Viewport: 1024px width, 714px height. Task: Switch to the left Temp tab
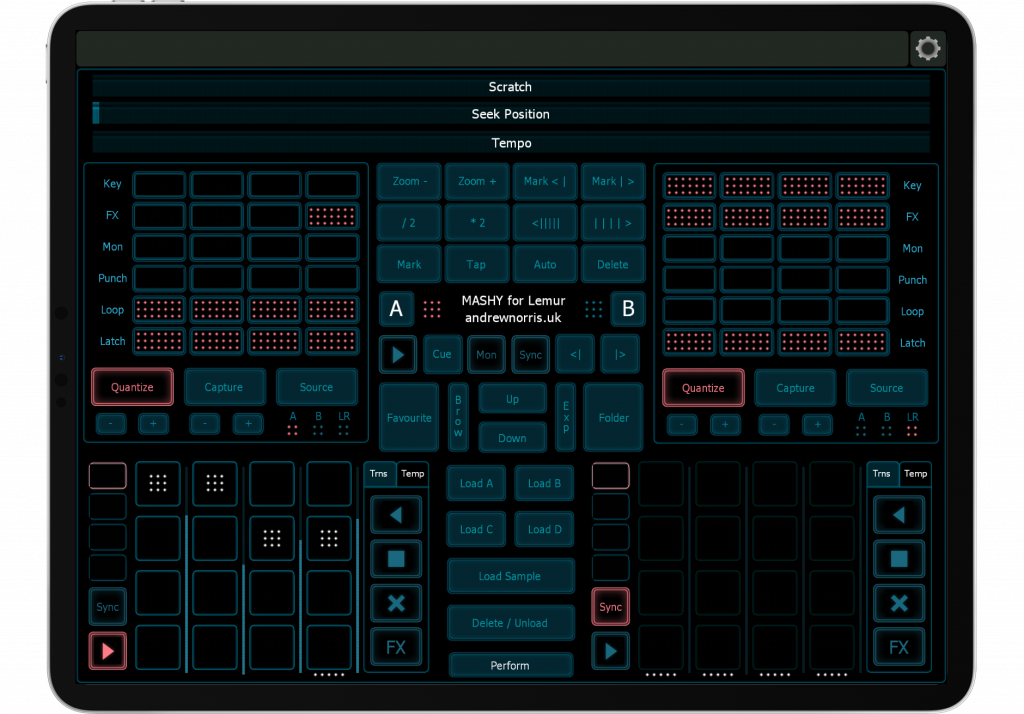click(412, 474)
